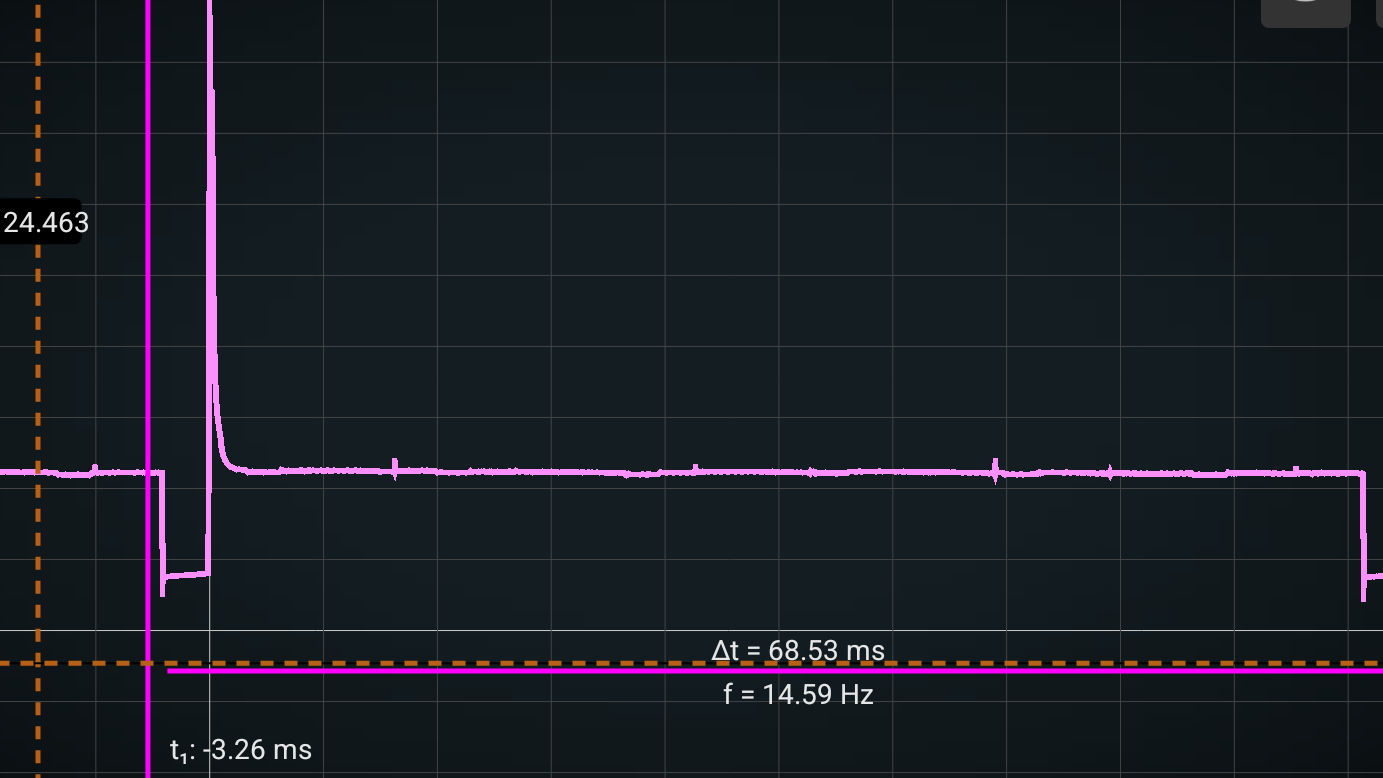This screenshot has height=778, width=1383.
Task: Click the t1: -3.26 ms time label
Action: pos(241,750)
